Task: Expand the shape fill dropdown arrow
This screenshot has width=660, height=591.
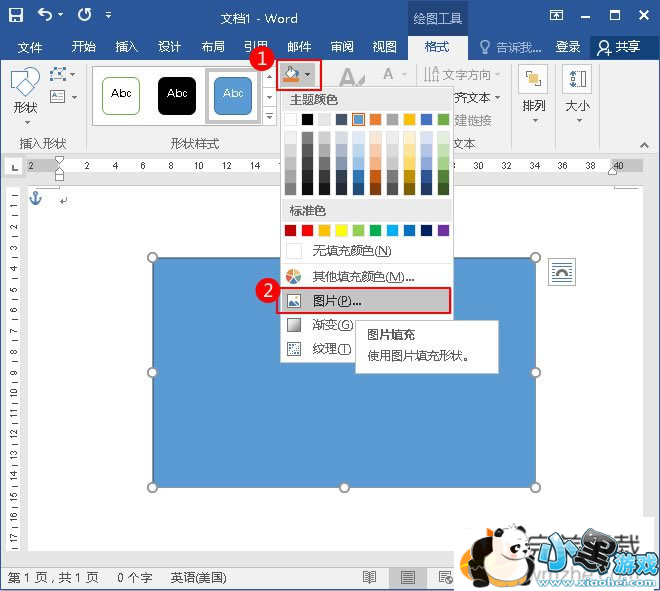Action: (309, 75)
